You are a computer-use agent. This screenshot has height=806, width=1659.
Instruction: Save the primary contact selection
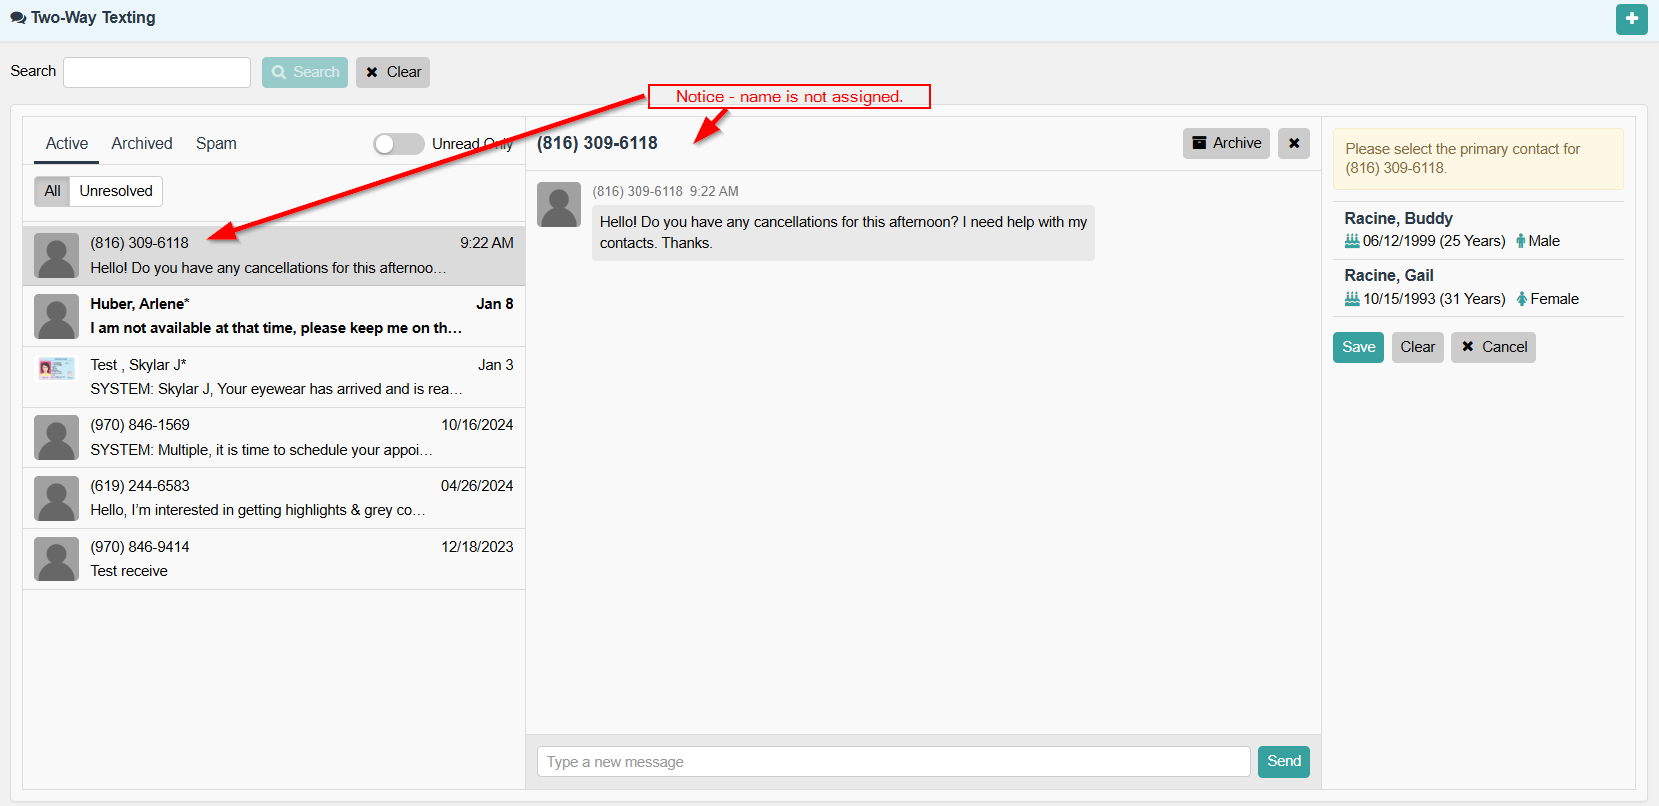(x=1358, y=347)
